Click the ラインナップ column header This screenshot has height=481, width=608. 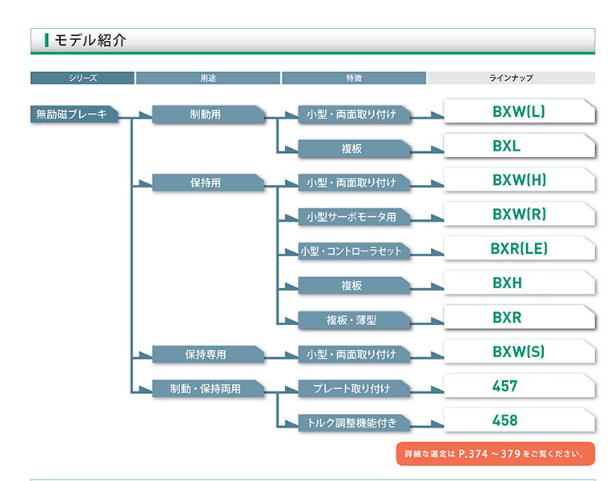coord(510,77)
